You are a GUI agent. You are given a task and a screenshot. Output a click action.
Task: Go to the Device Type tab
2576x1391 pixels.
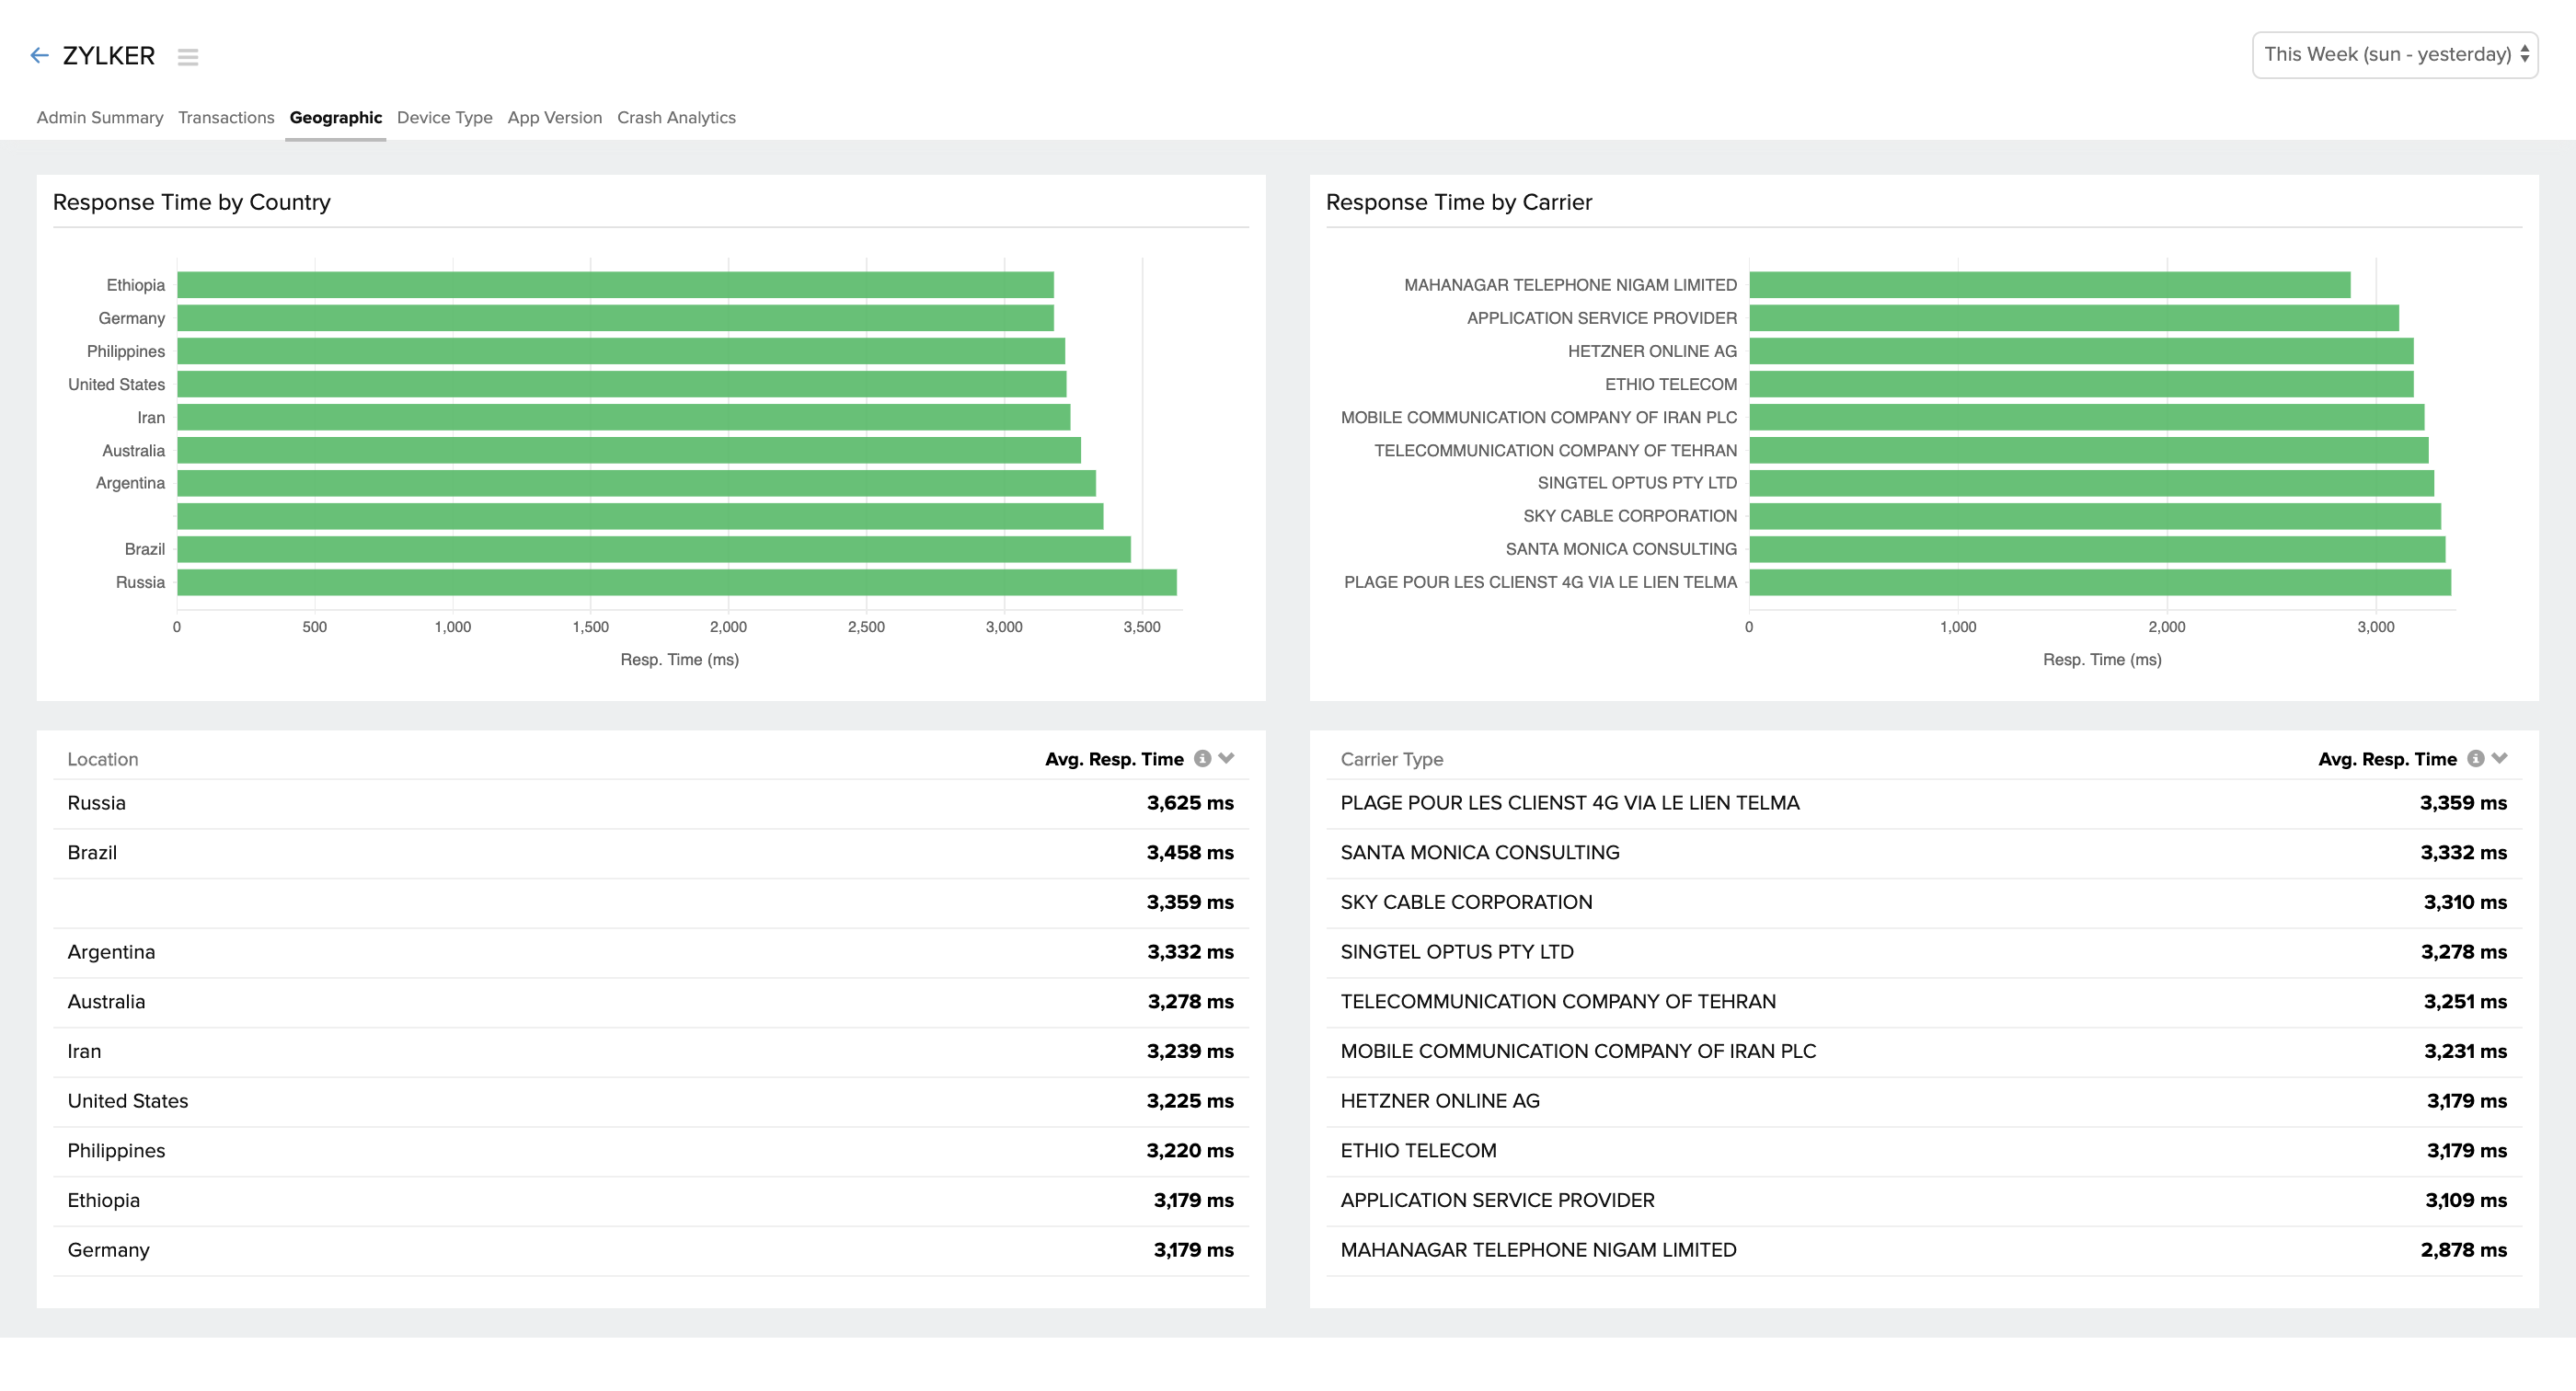(x=444, y=117)
